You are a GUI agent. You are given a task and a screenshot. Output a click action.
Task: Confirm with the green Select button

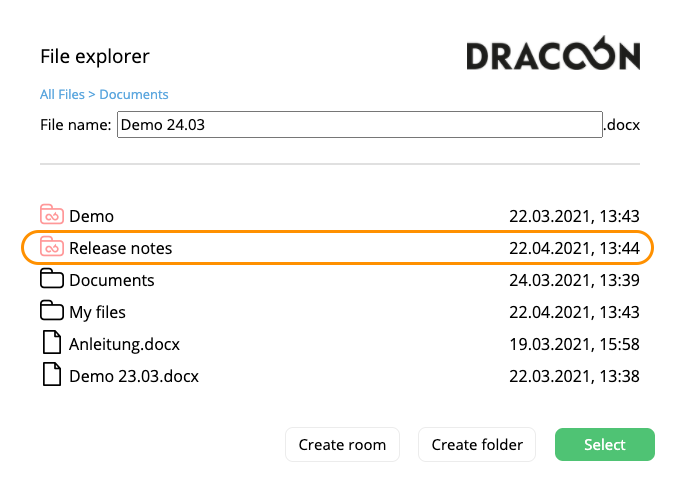click(605, 445)
